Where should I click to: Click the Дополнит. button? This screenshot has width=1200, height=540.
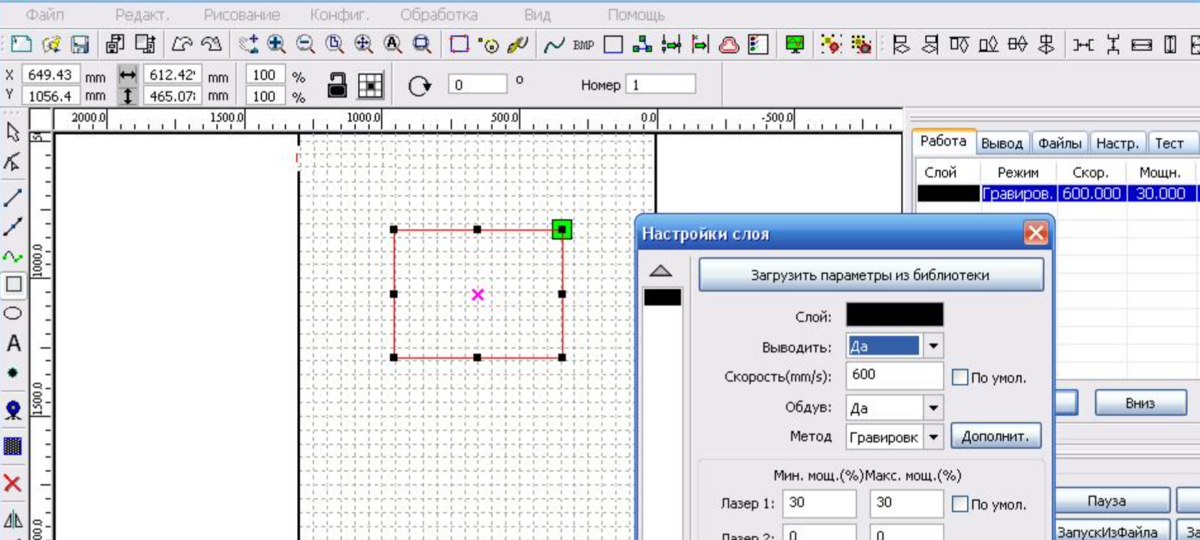[x=996, y=437]
